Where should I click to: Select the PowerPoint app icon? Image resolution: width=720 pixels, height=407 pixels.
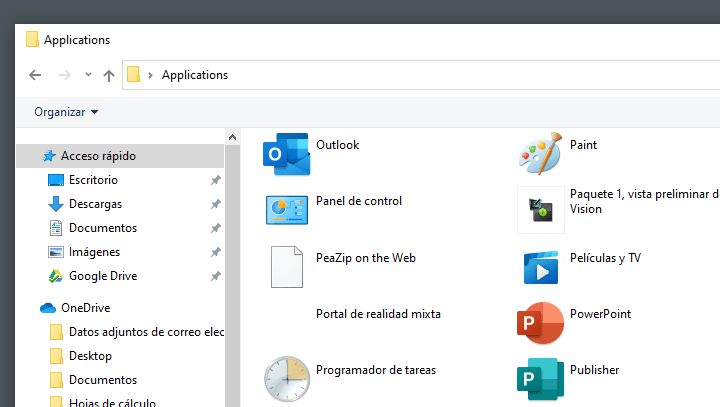540,323
